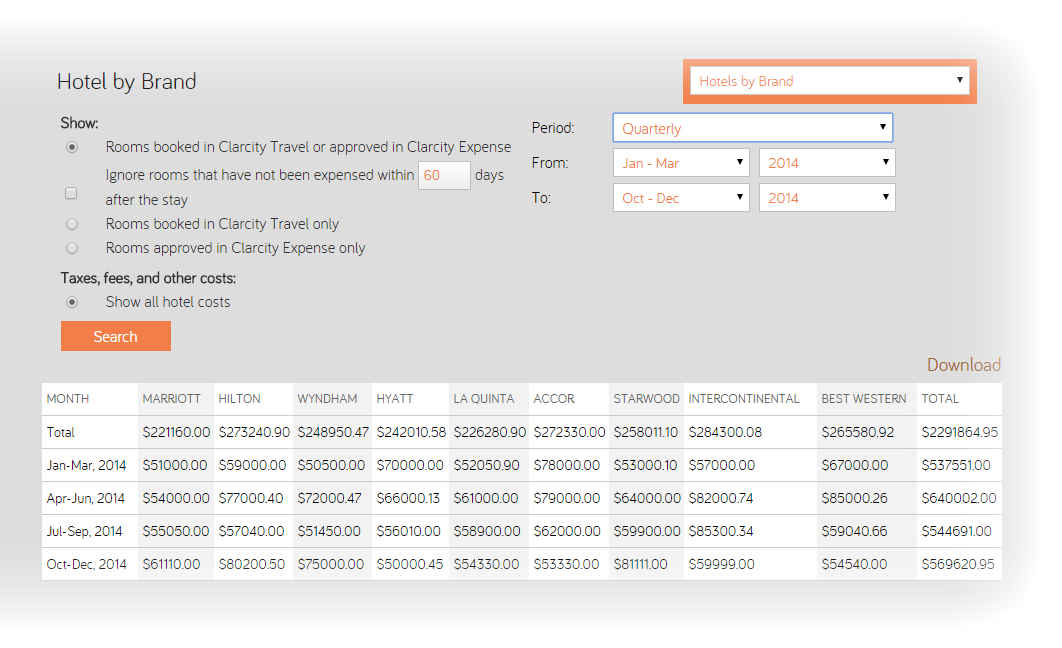
Task: Click the HILTON column header
Action: coord(240,399)
